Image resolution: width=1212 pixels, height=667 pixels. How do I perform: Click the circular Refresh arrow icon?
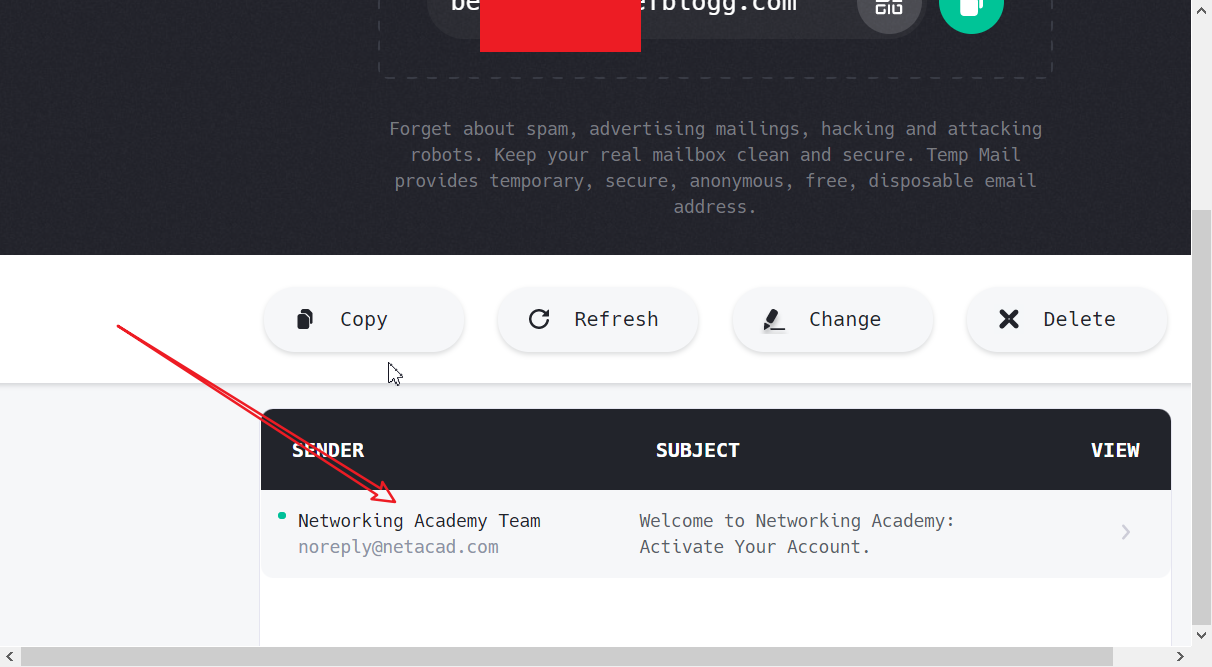539,319
